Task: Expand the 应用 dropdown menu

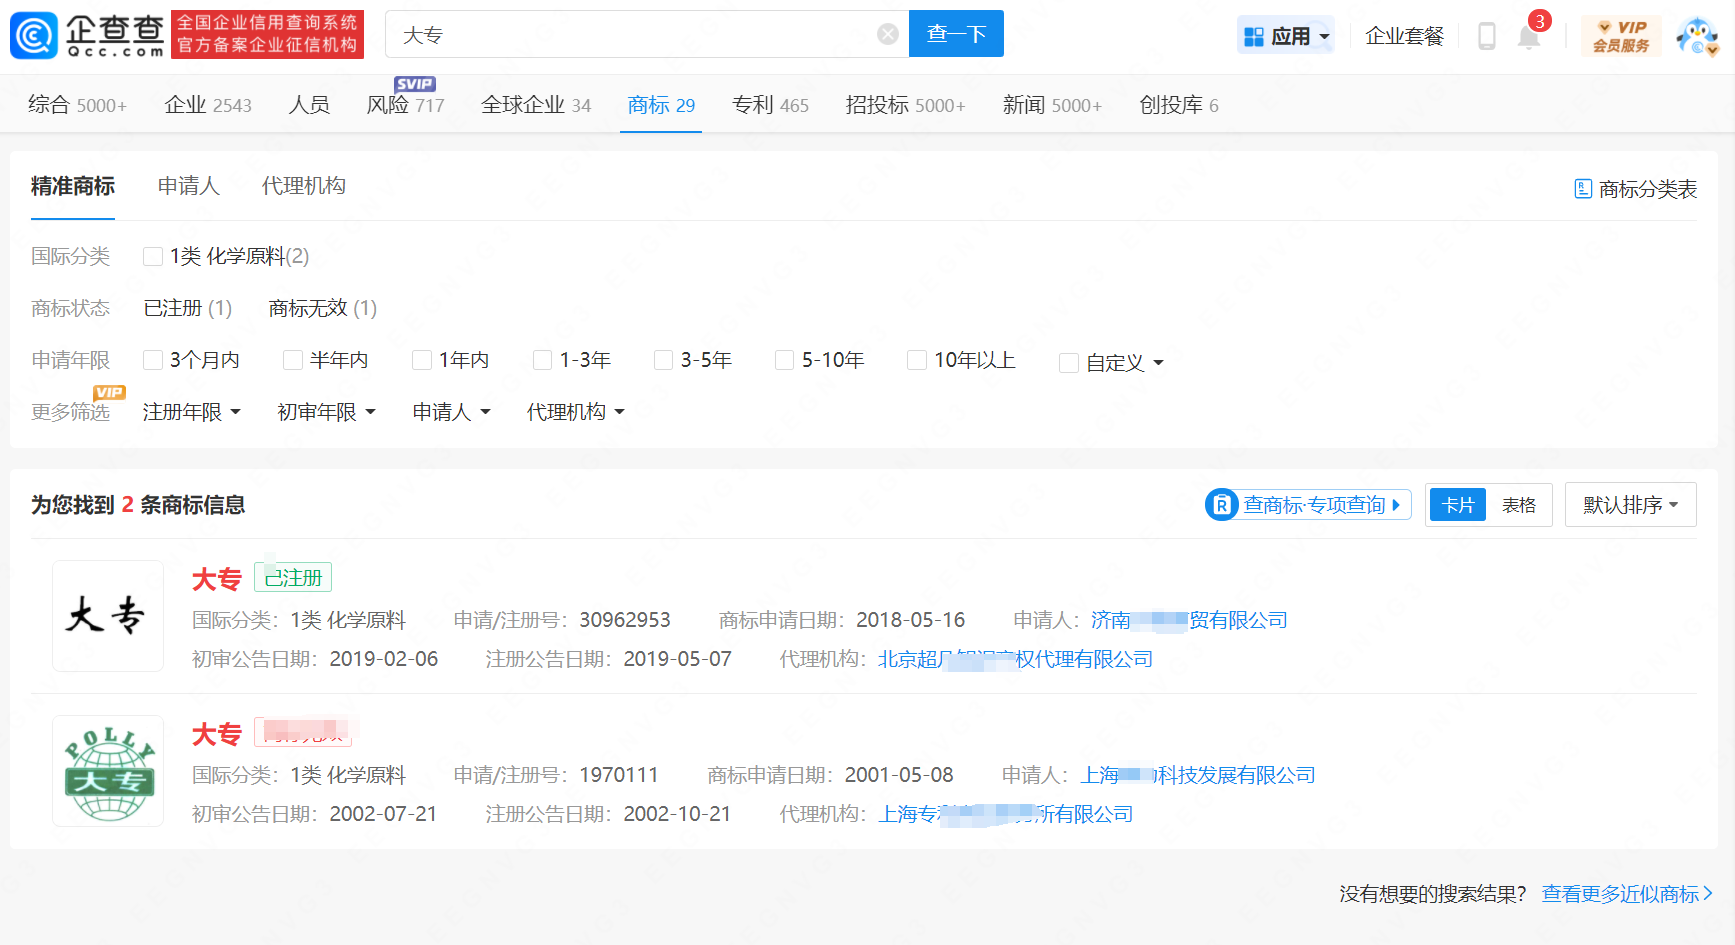Action: [x=1286, y=37]
